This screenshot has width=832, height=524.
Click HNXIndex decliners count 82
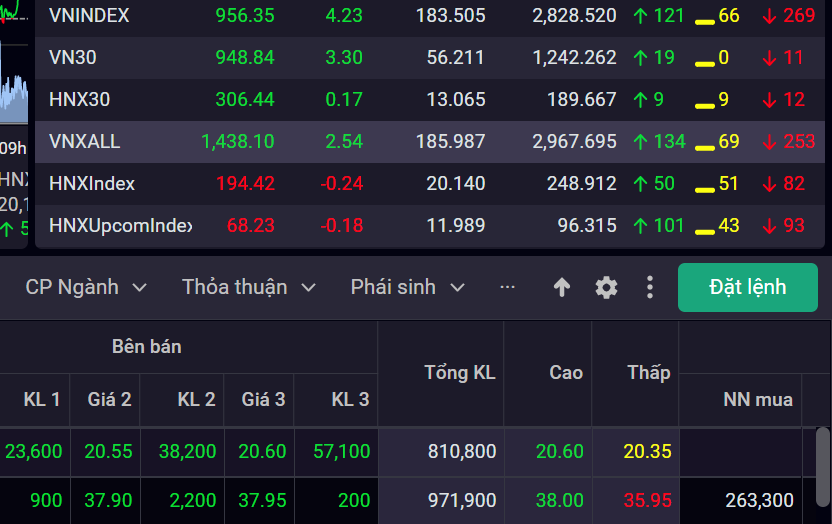794,184
